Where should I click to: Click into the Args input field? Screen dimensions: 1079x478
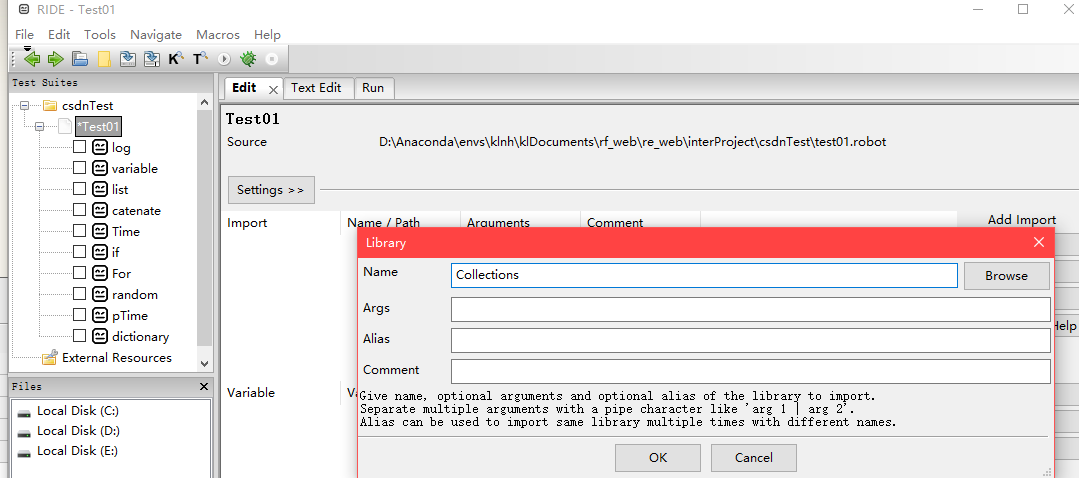coord(751,309)
